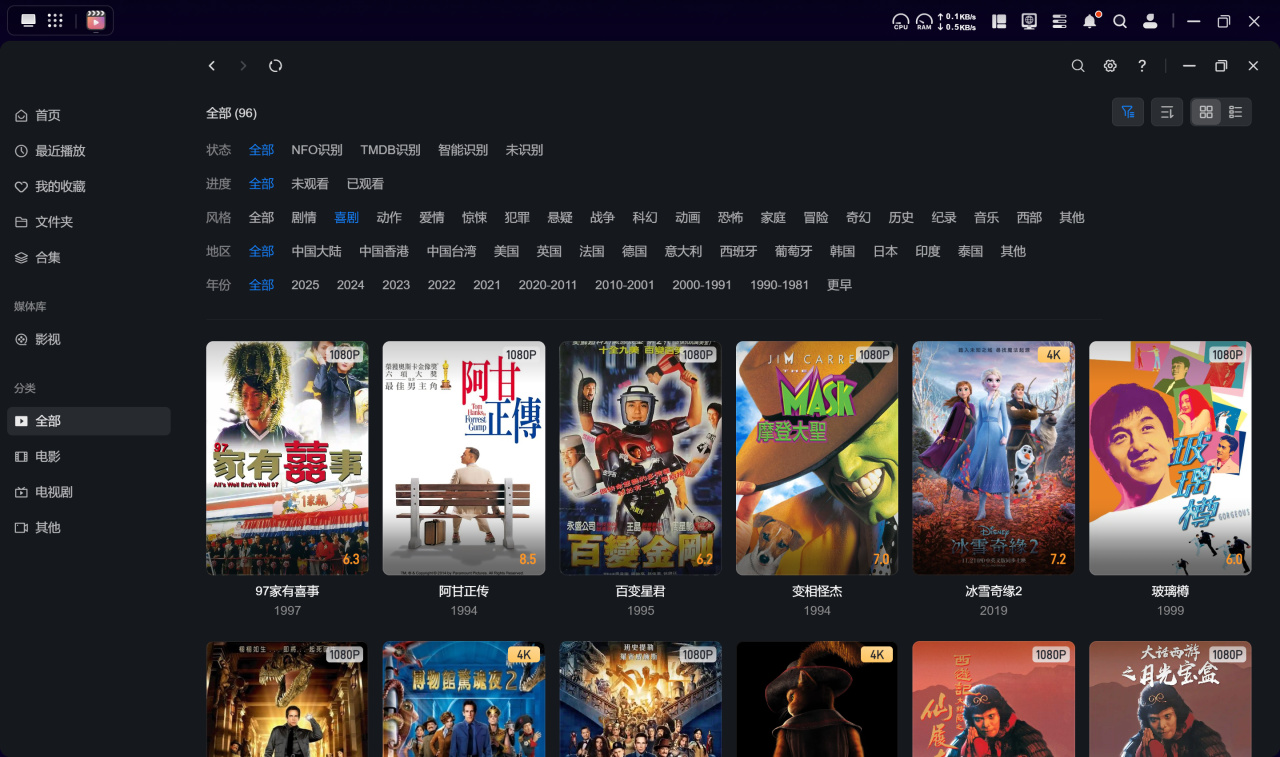The image size is (1280, 757).
Task: Filter region by 中国香港
Action: [384, 251]
